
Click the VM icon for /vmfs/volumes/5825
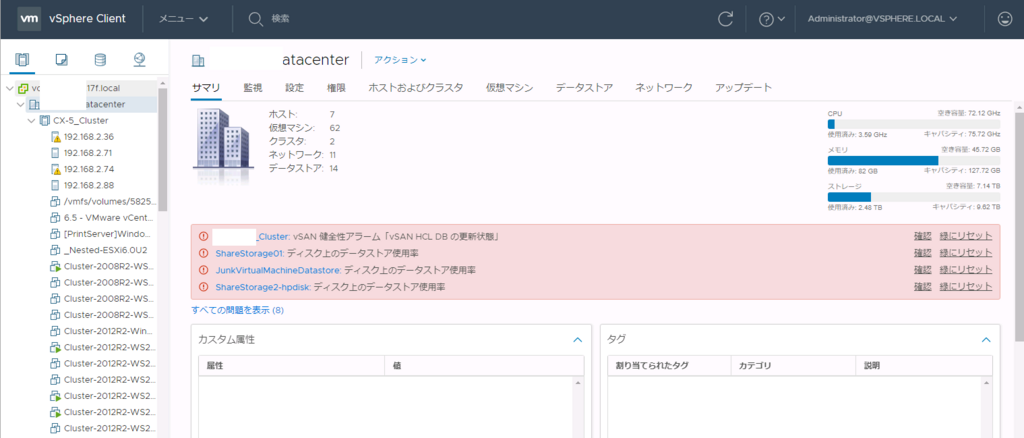56,202
